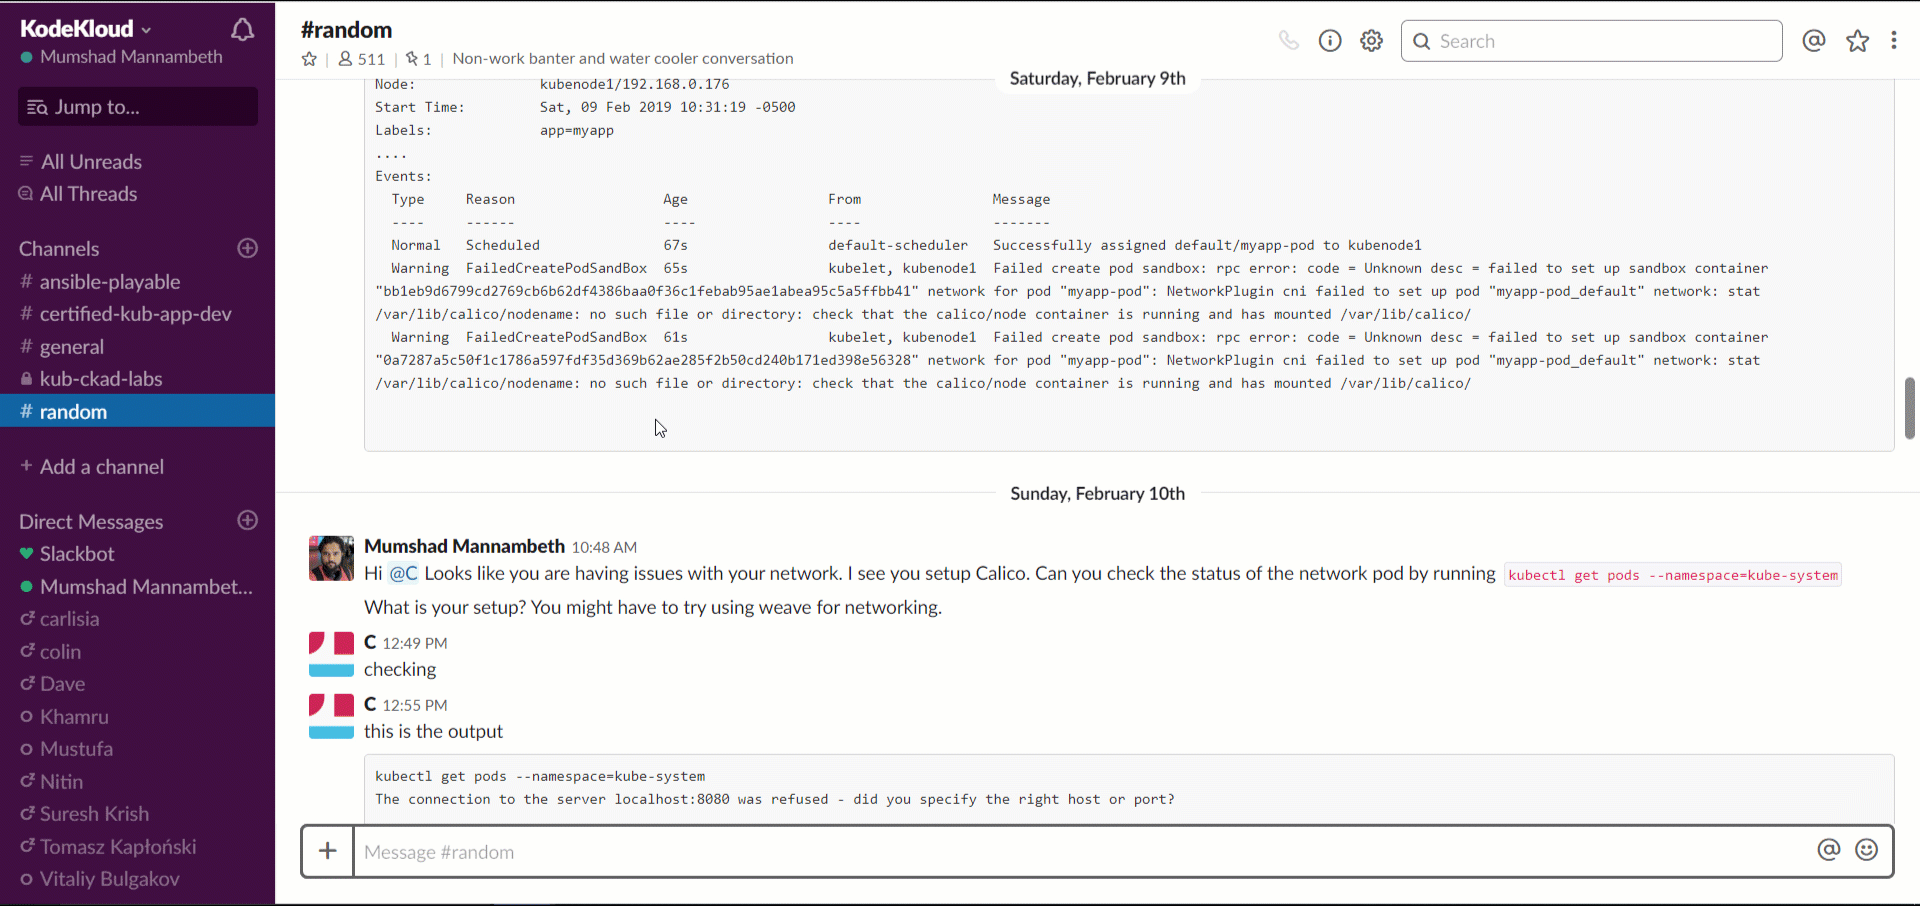
Task: Star the #random channel
Action: coord(309,59)
